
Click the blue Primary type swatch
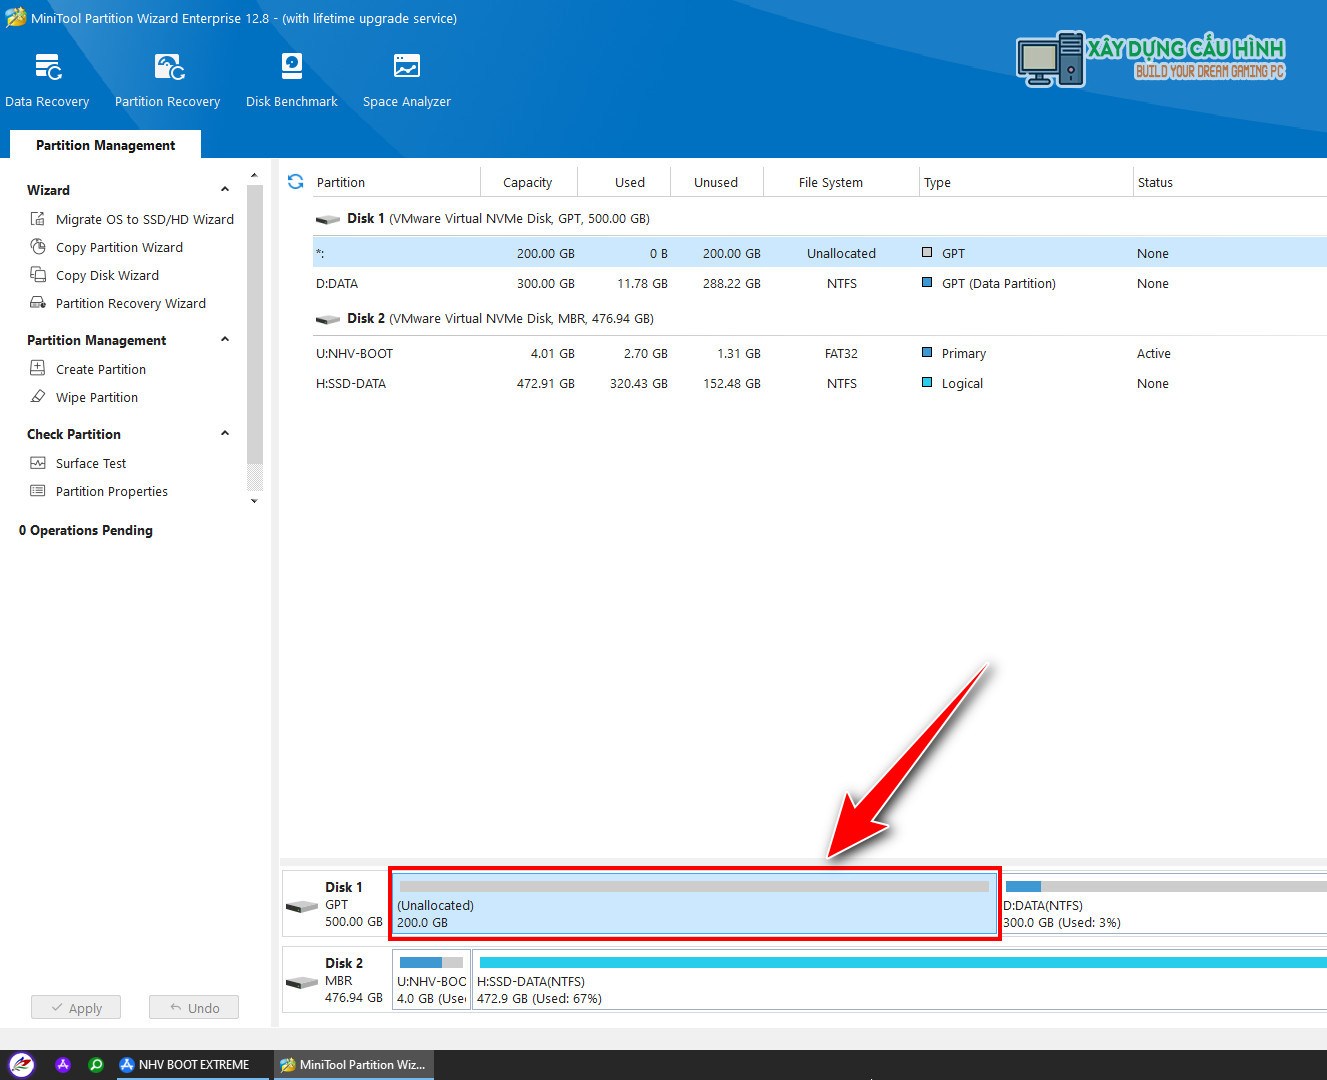pyautogui.click(x=927, y=352)
